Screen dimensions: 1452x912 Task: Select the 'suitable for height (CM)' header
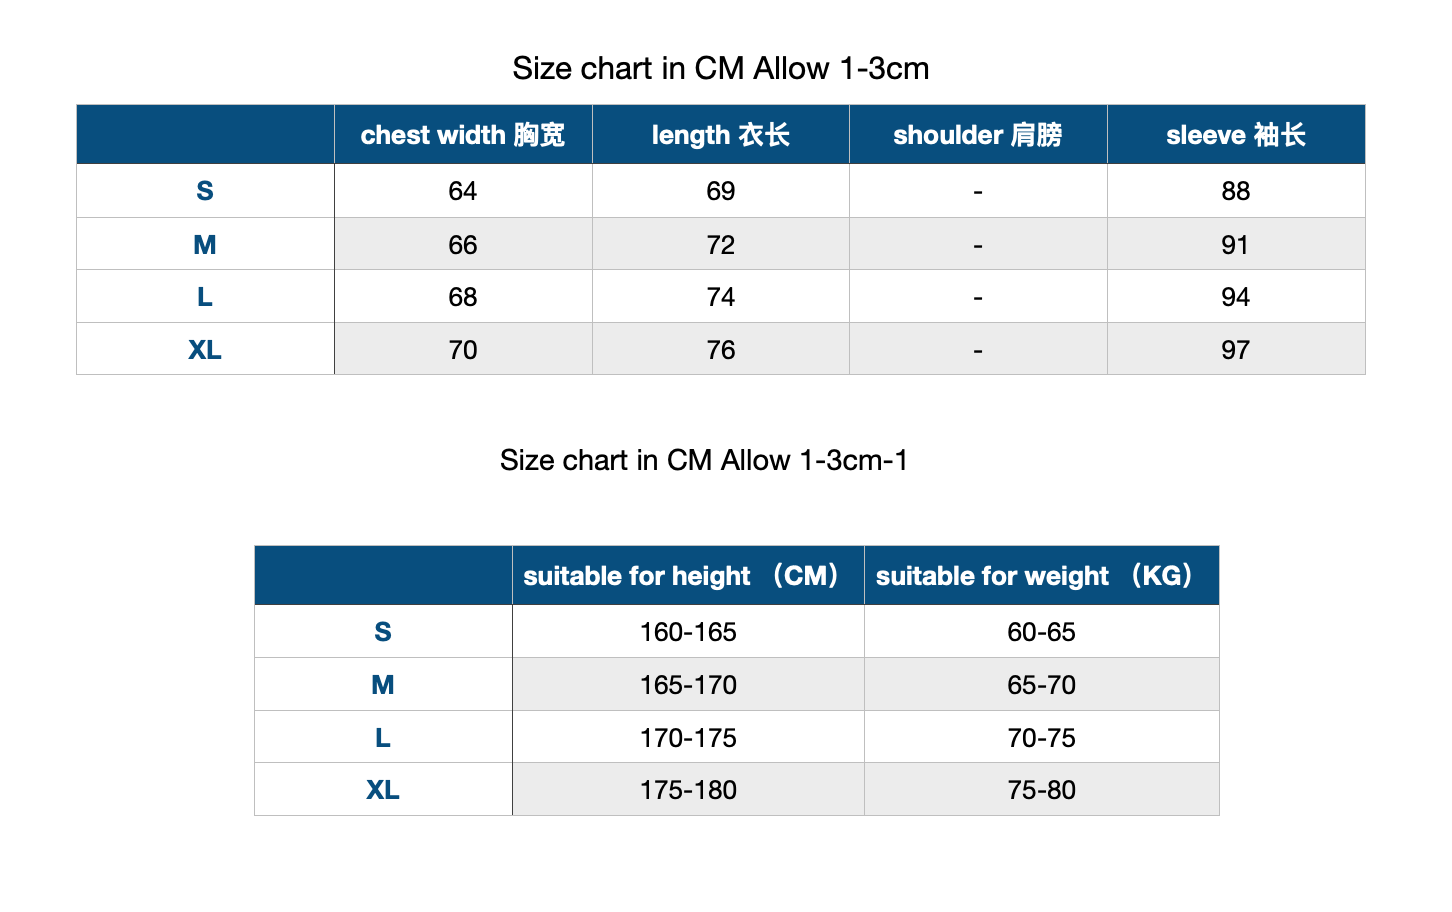[688, 575]
